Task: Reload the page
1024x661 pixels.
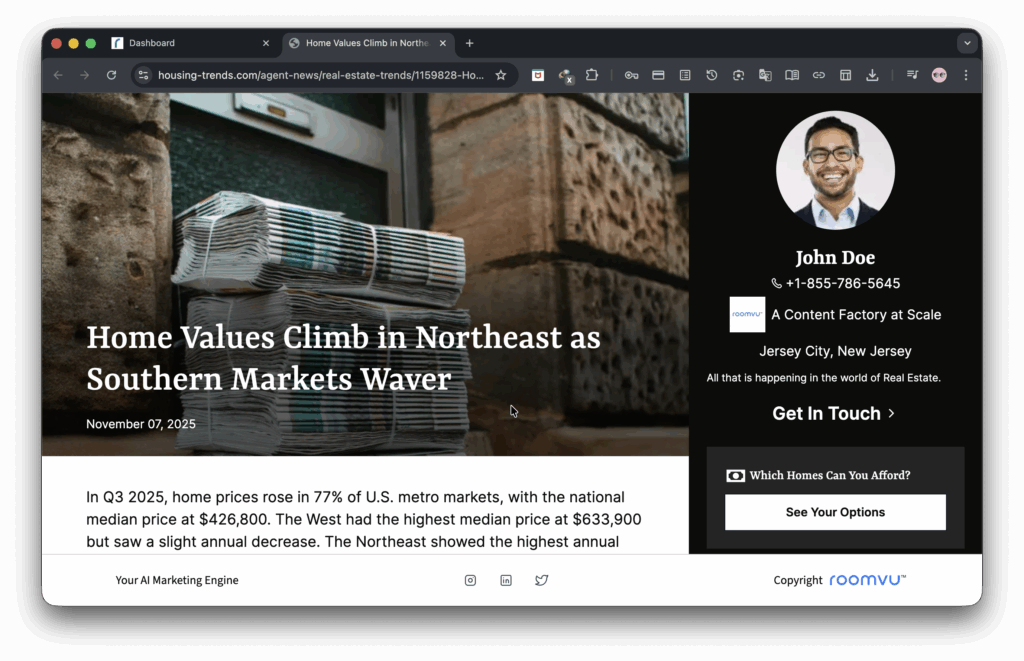Action: pyautogui.click(x=111, y=75)
